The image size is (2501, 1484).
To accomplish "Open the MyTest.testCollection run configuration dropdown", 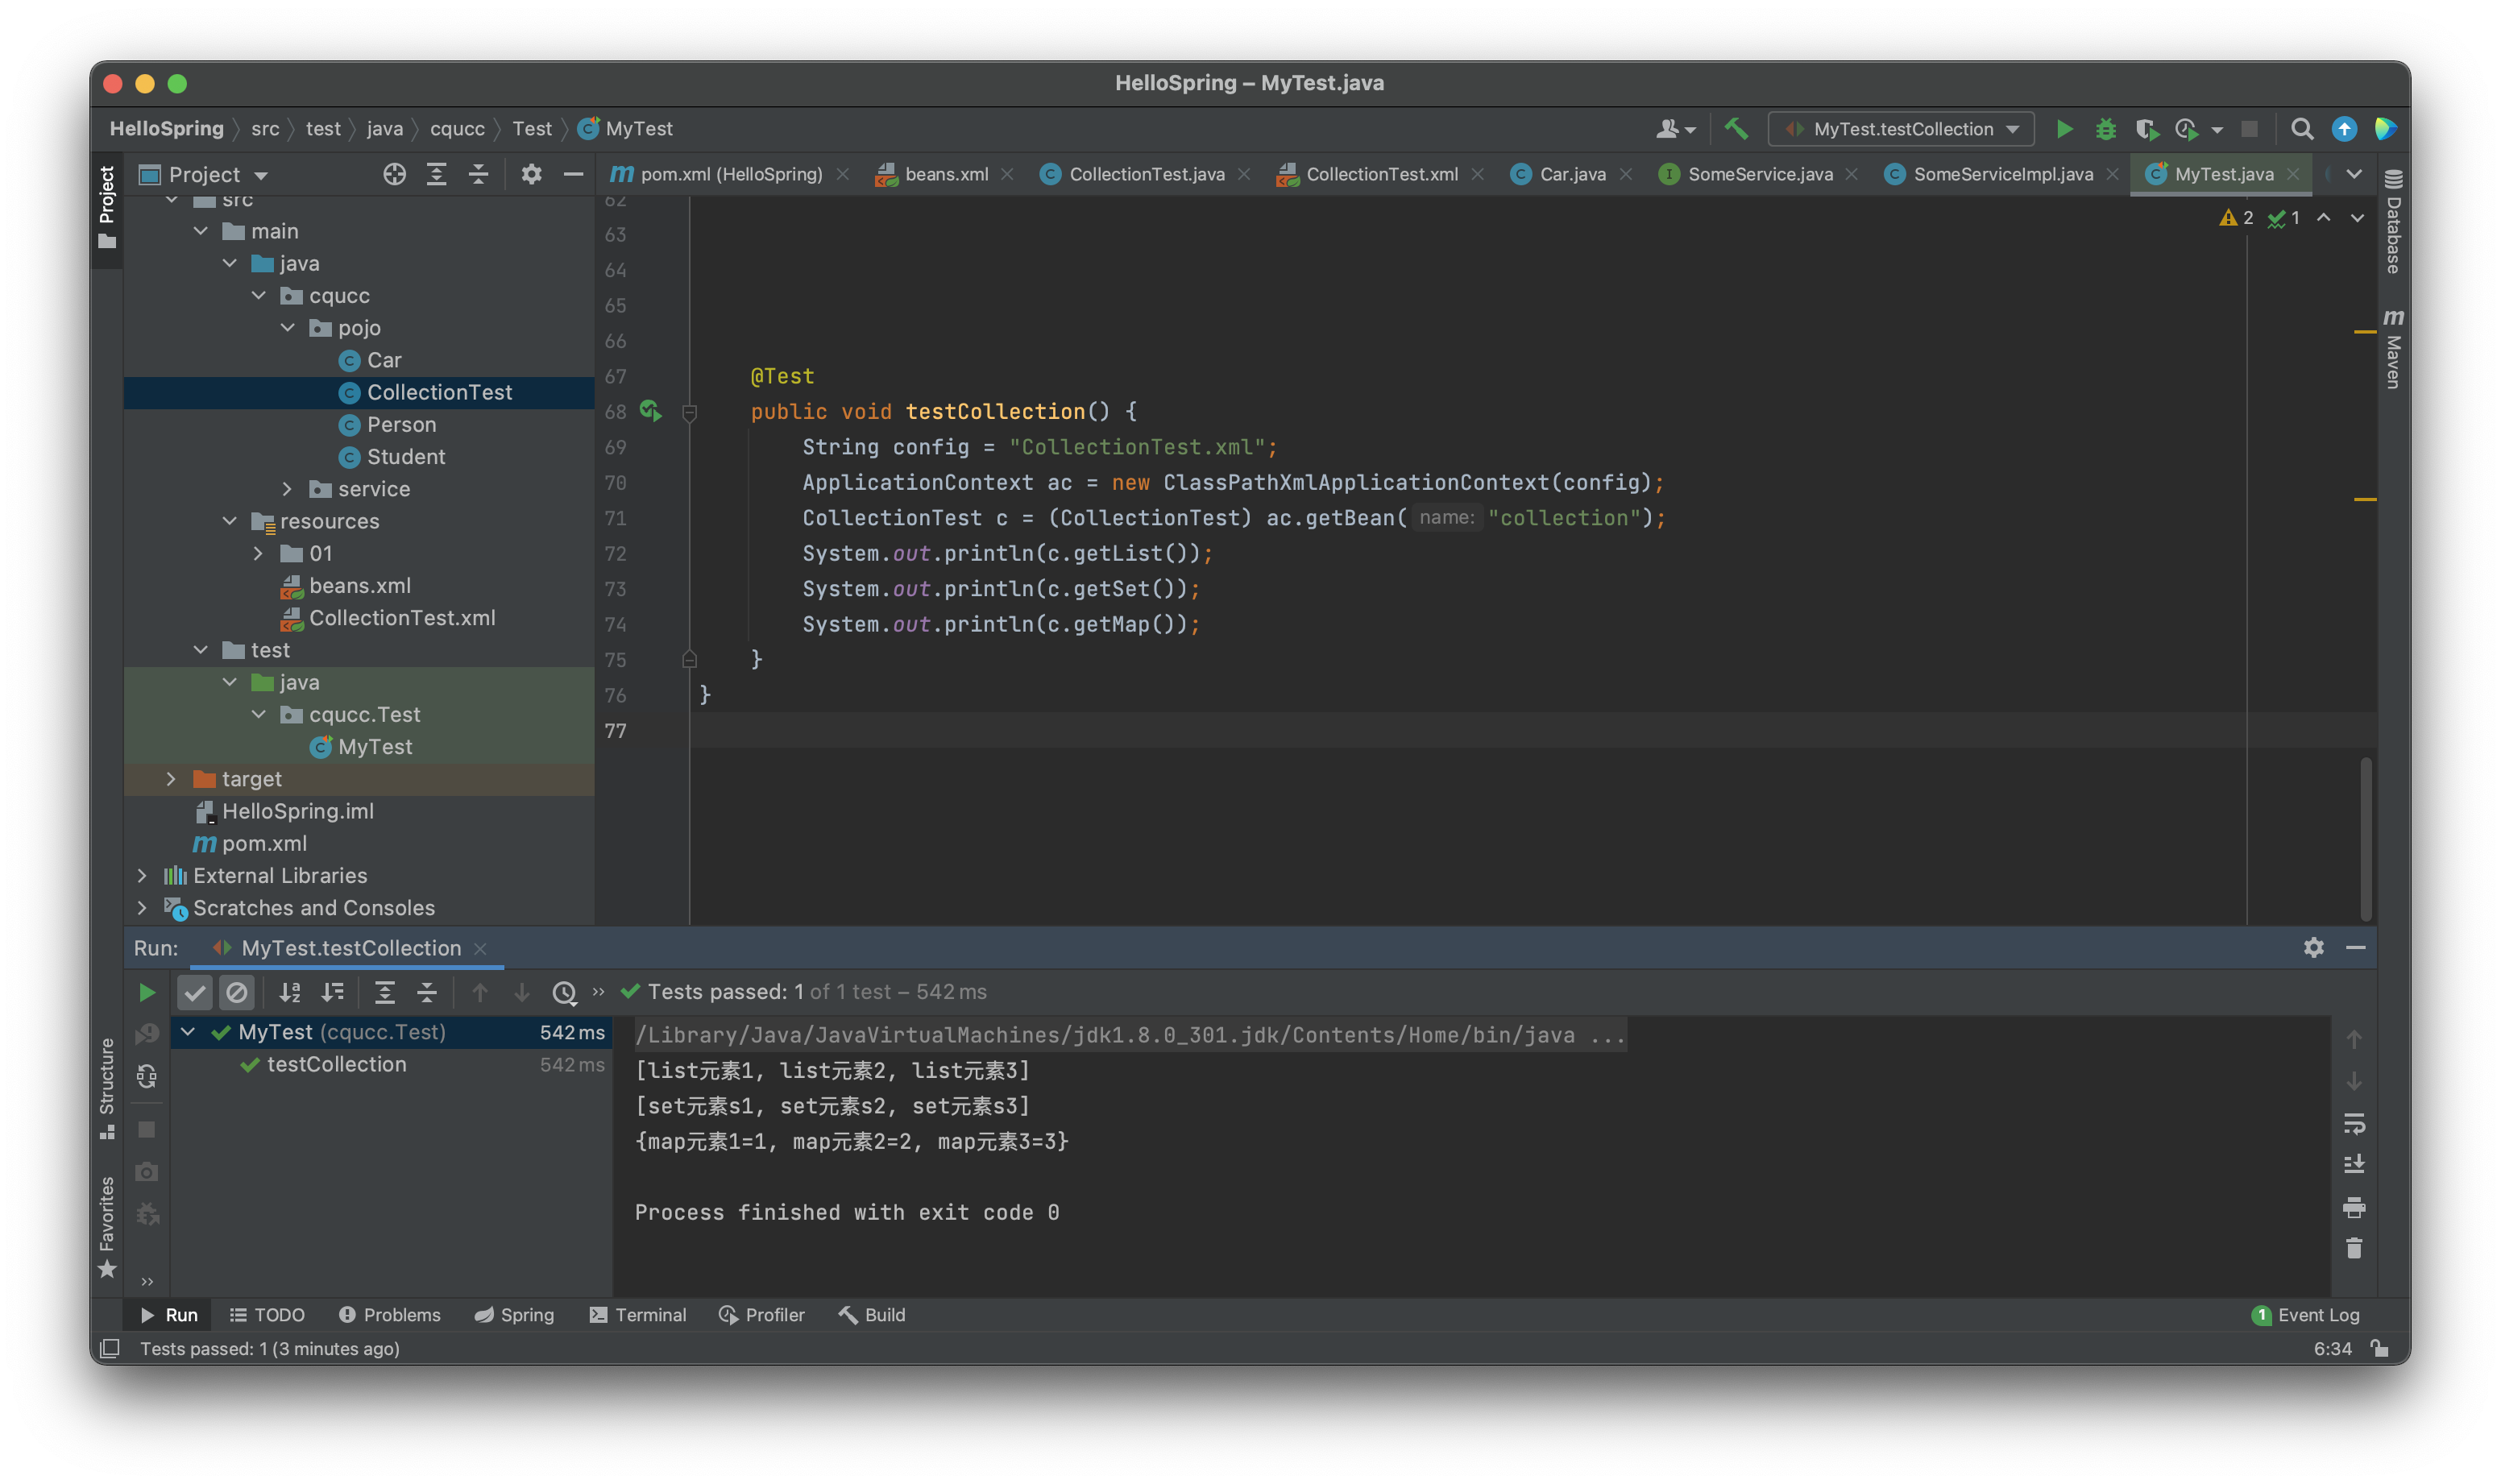I will pyautogui.click(x=1901, y=129).
